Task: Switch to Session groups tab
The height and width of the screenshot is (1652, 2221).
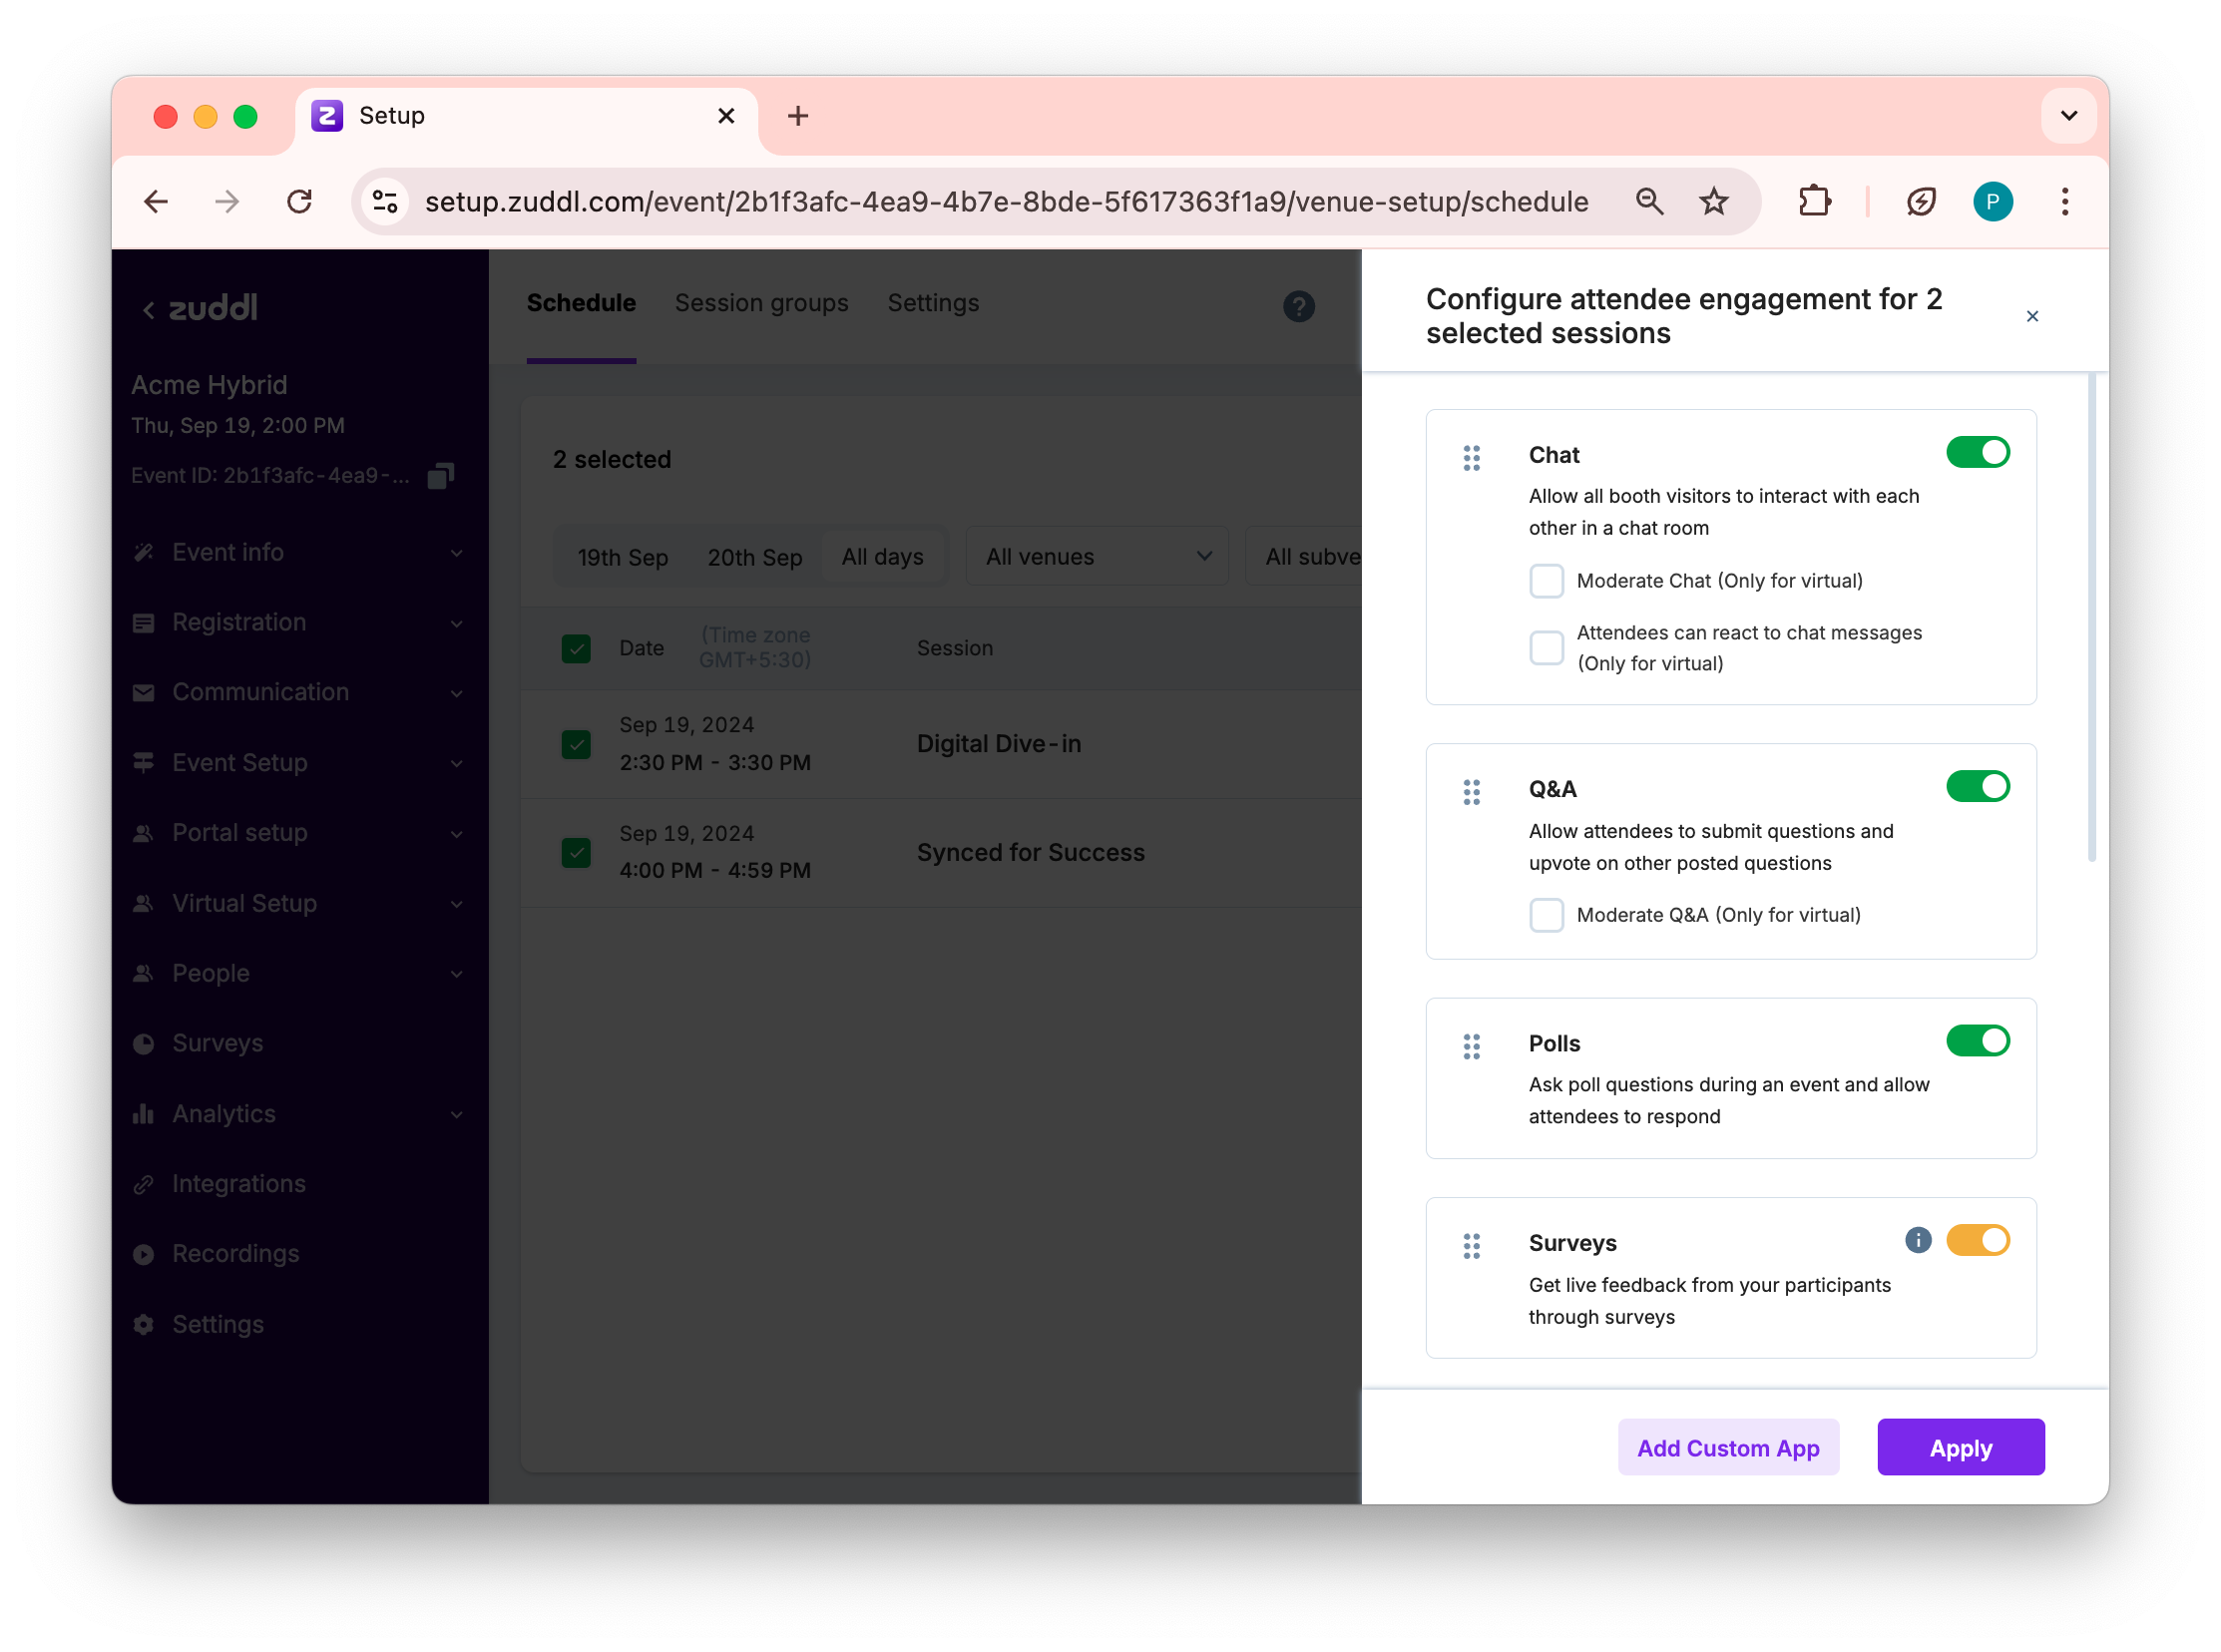Action: click(x=761, y=303)
